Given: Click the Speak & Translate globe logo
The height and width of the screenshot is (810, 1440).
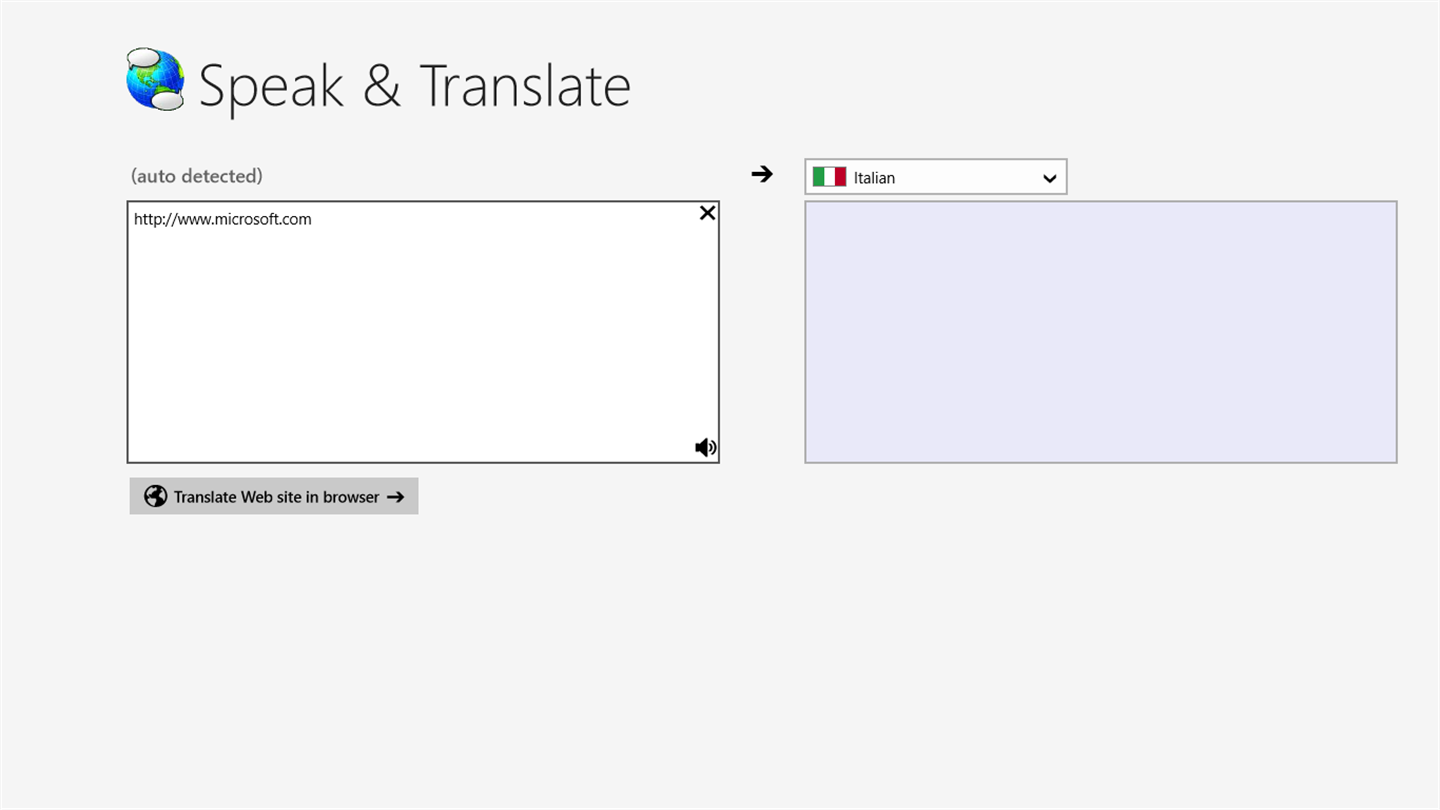Looking at the screenshot, I should click(156, 79).
